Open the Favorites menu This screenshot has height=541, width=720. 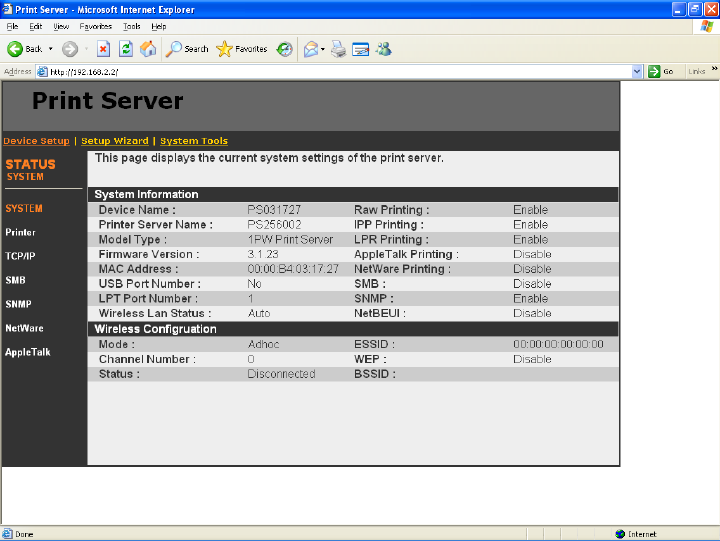(x=96, y=26)
